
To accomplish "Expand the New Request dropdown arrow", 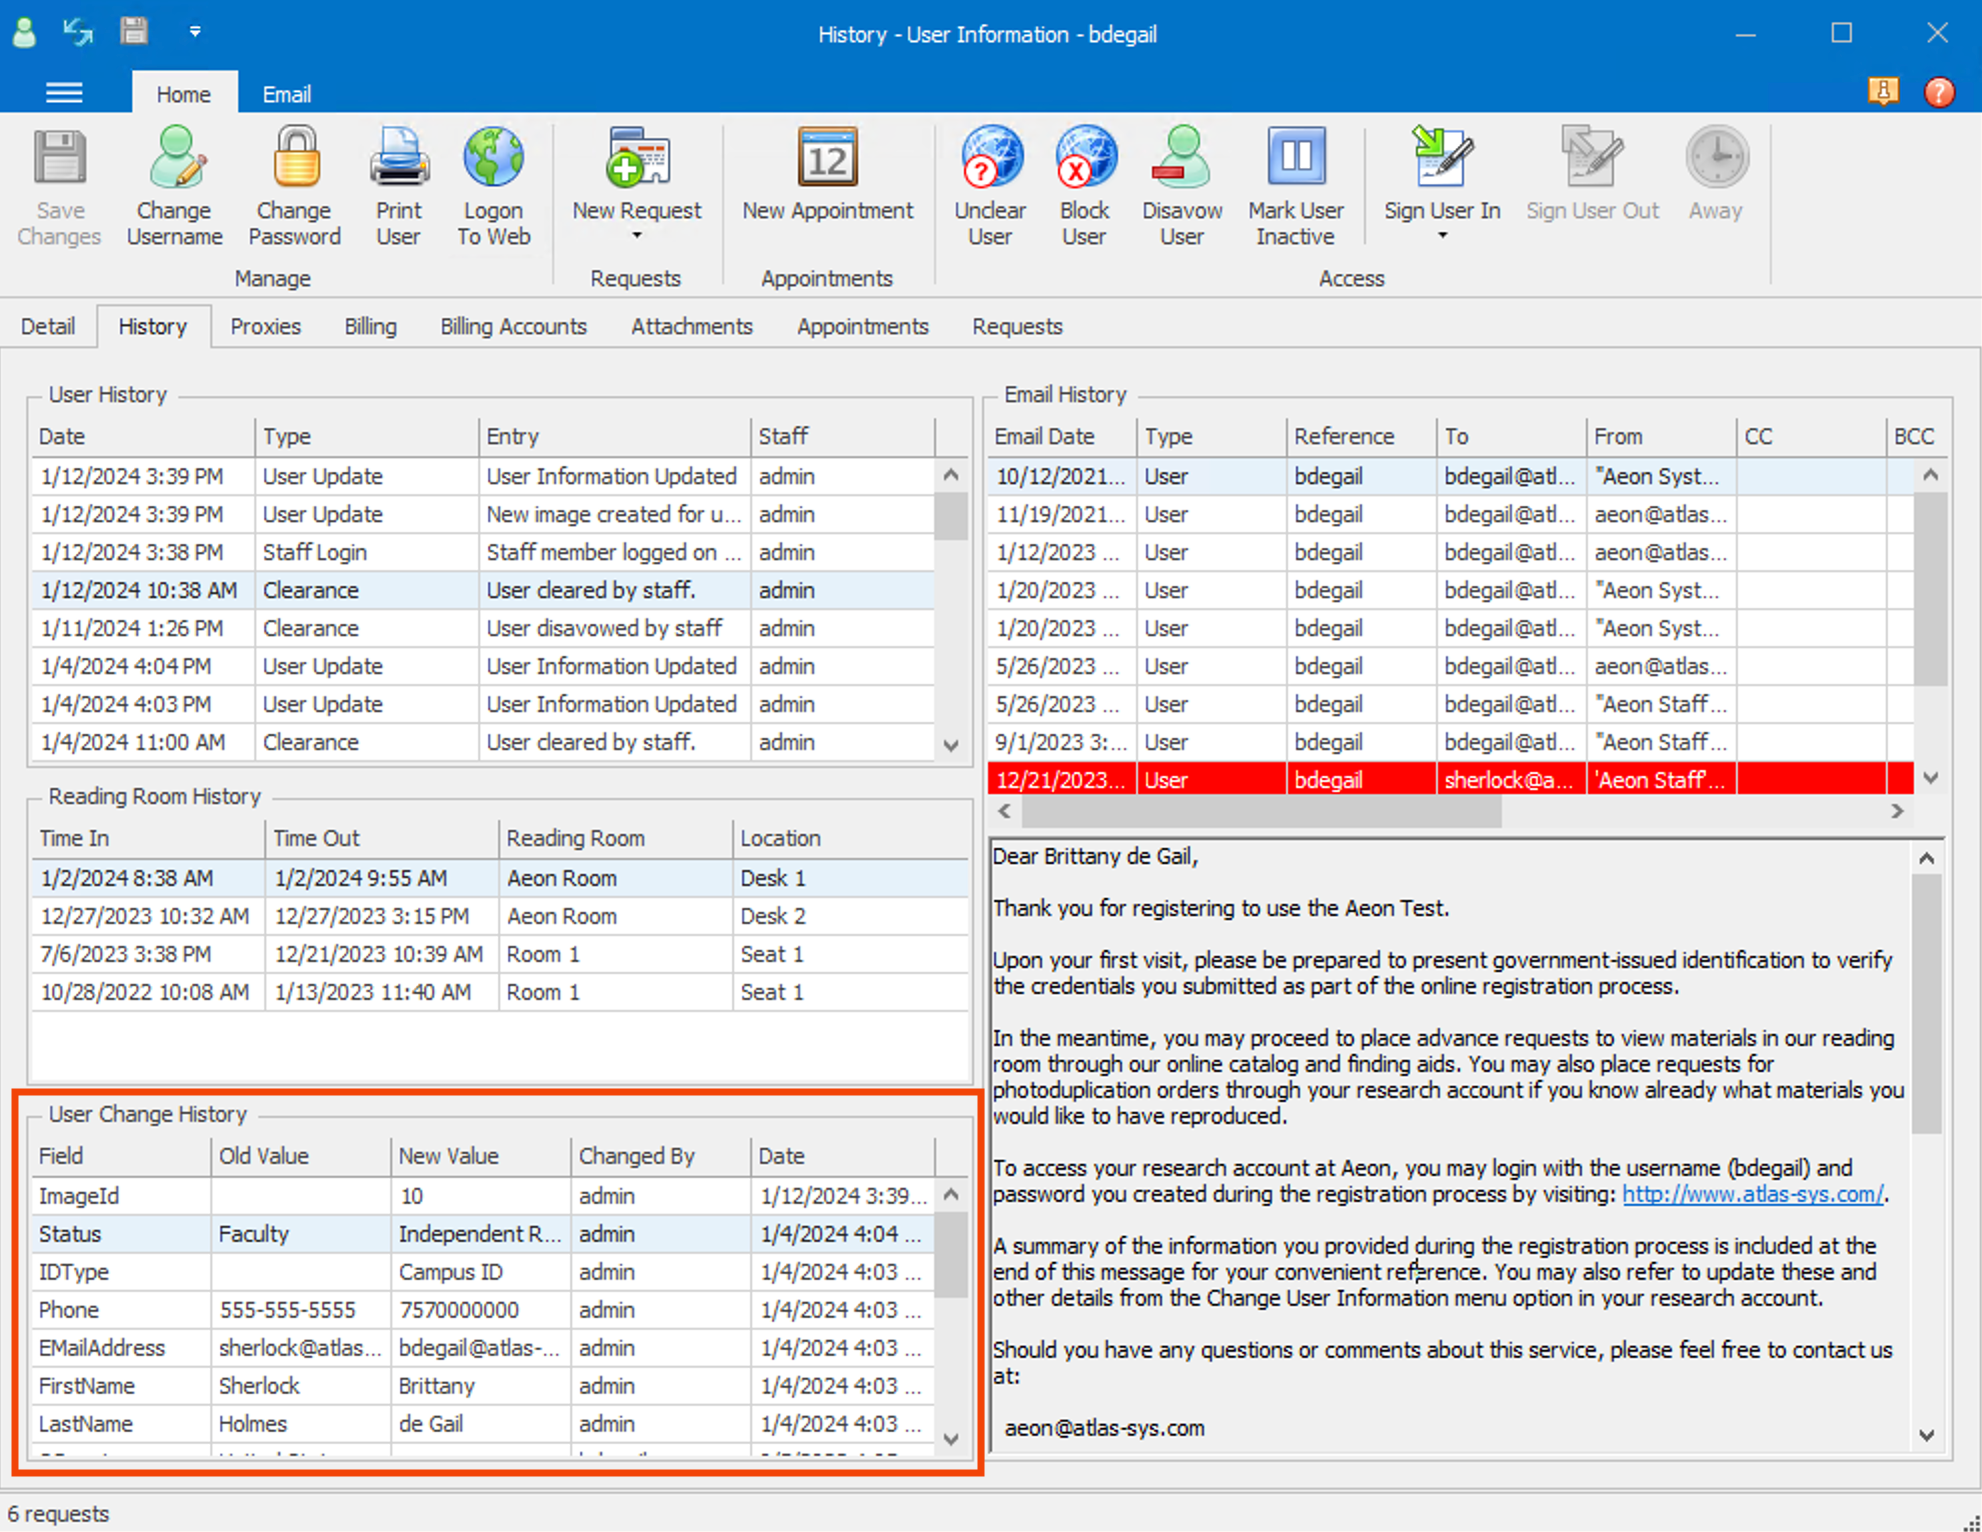I will tap(637, 235).
